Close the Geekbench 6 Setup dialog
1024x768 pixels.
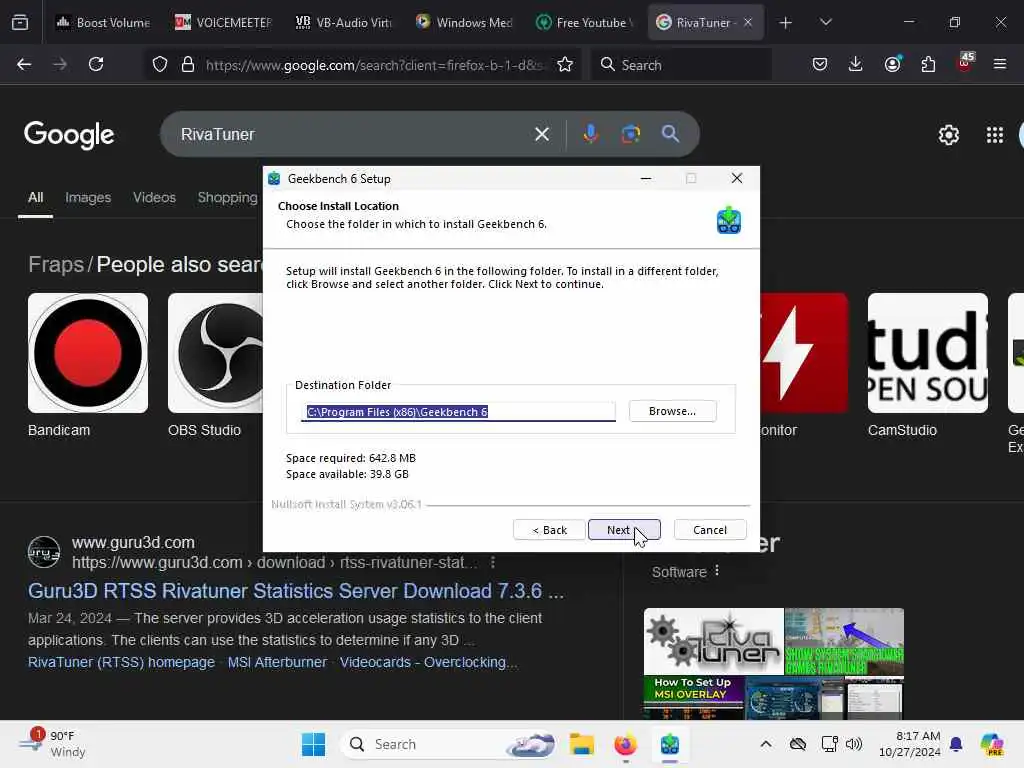[737, 178]
